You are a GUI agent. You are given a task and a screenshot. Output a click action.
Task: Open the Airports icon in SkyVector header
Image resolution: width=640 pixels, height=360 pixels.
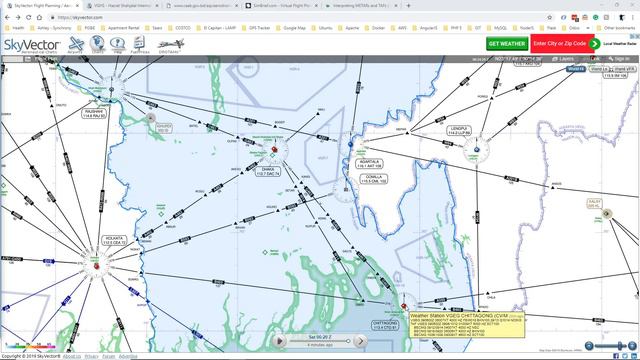[x=76, y=44]
